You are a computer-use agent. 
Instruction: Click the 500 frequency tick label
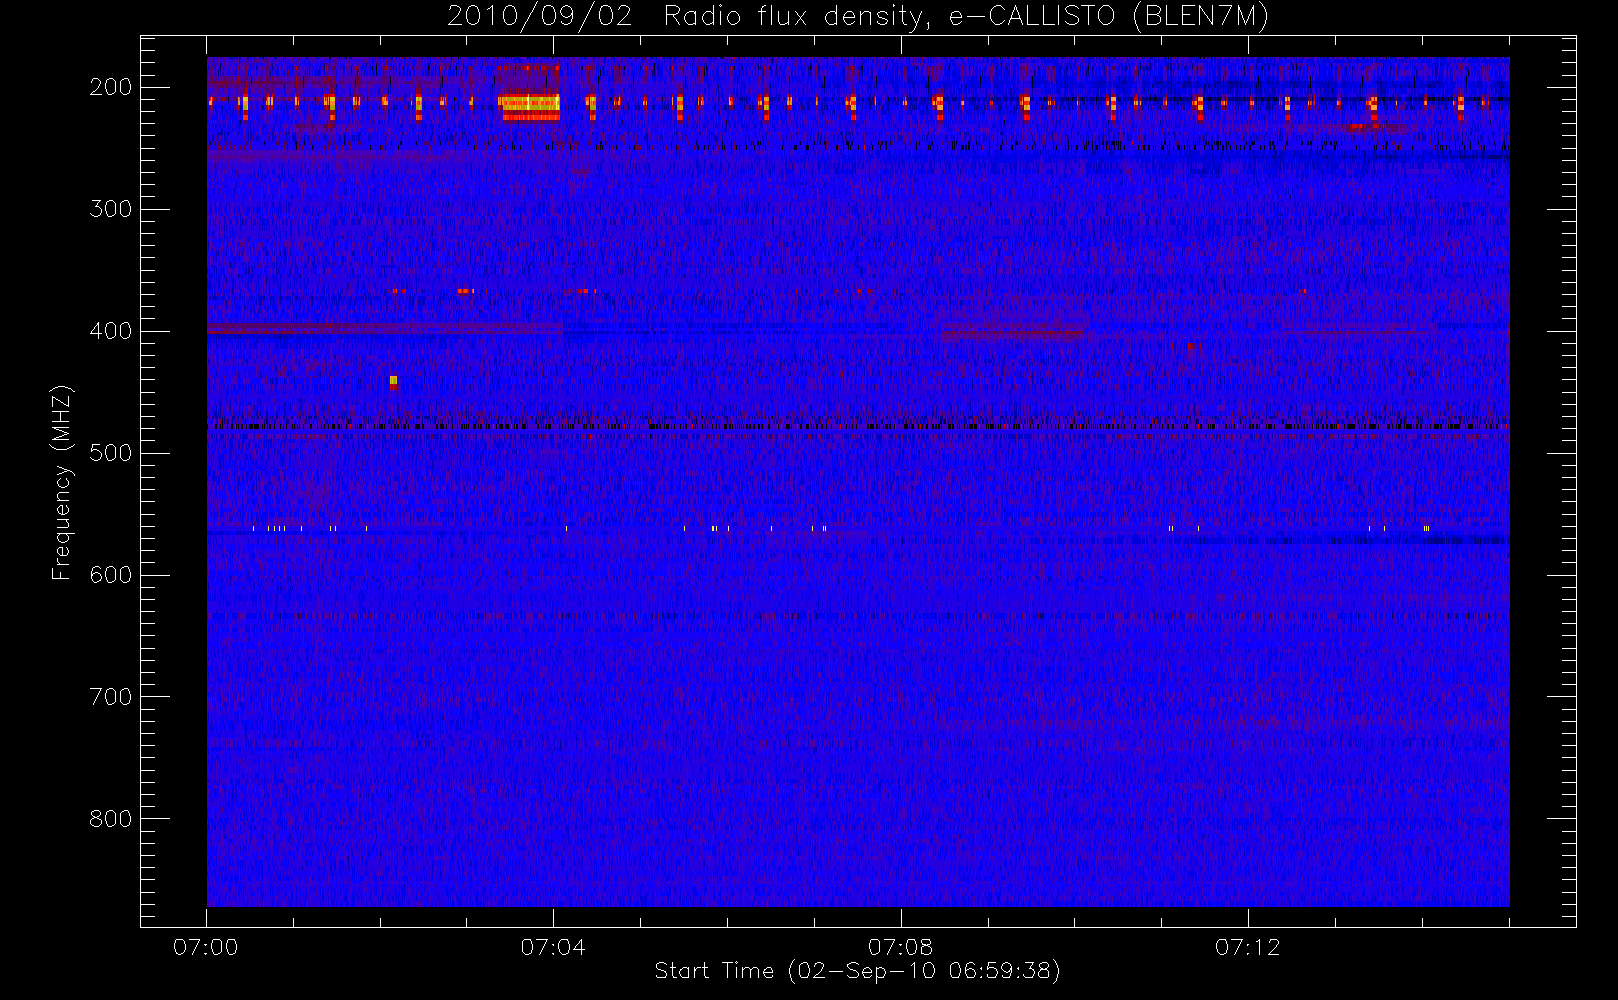111,453
